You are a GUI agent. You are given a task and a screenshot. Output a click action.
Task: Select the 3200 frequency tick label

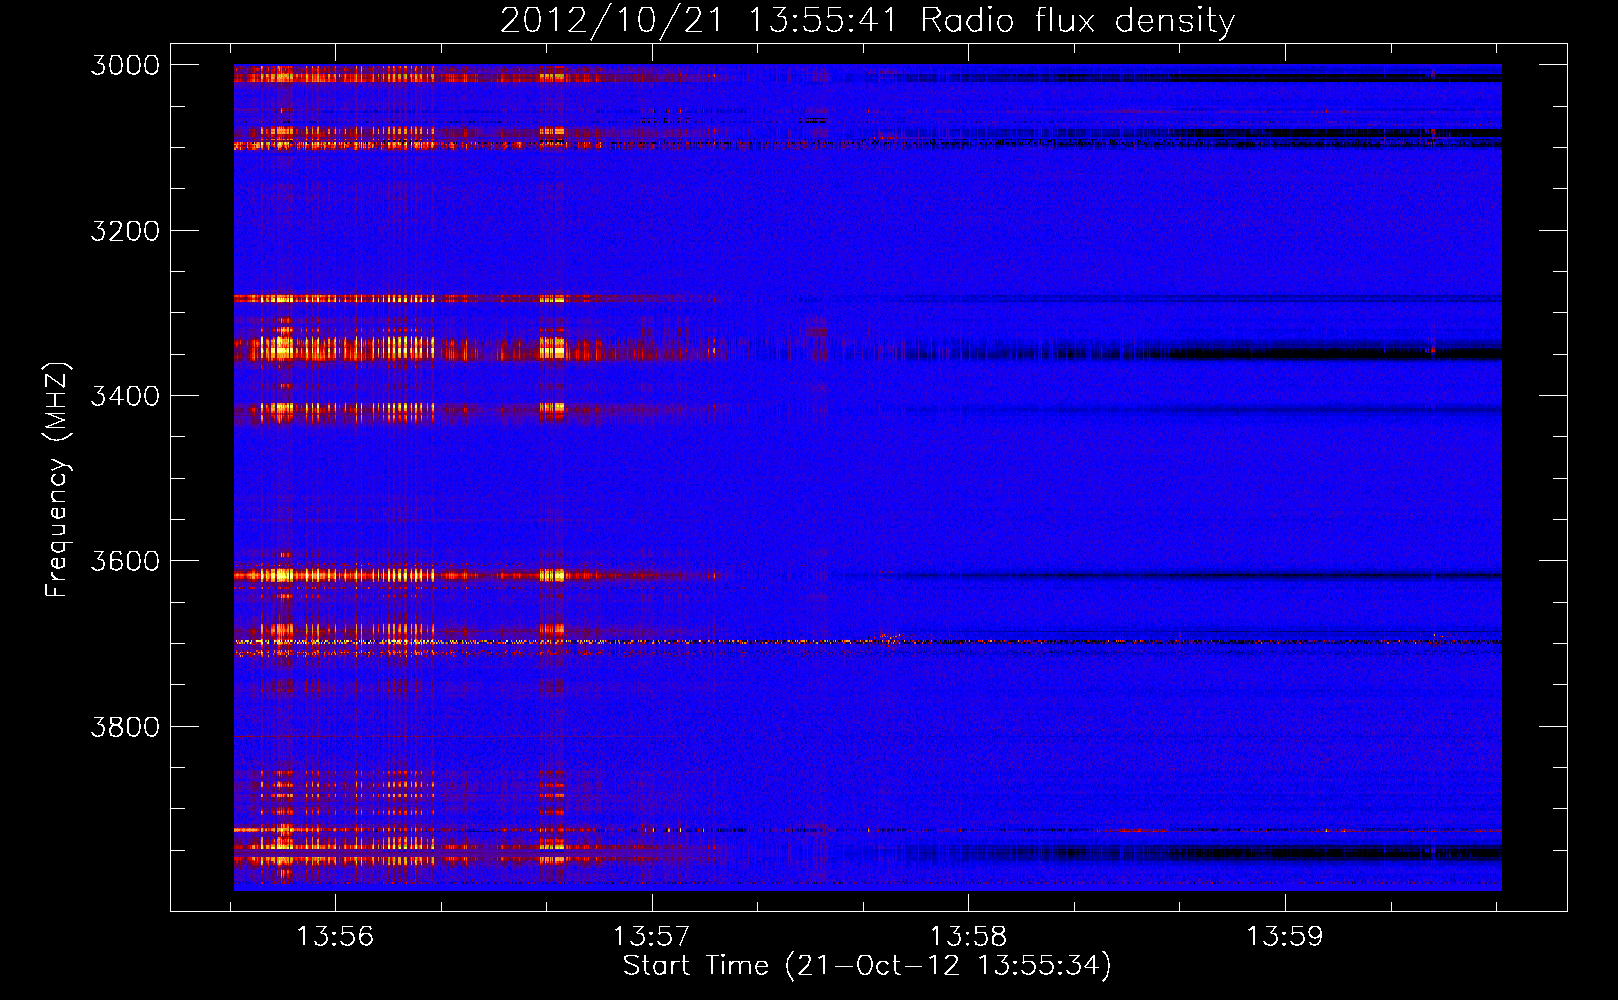click(x=125, y=231)
